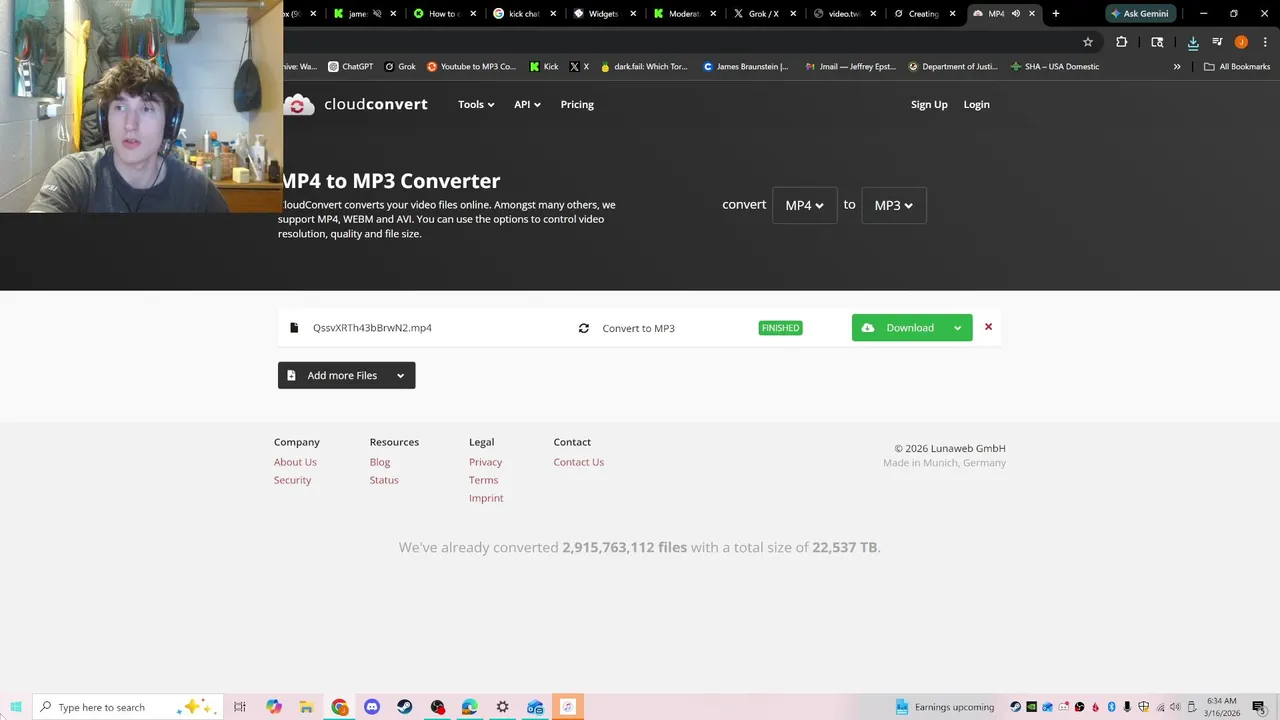1280x720 pixels.
Task: Open the media controls icon in Chrome toolbar
Action: coord(1217,42)
